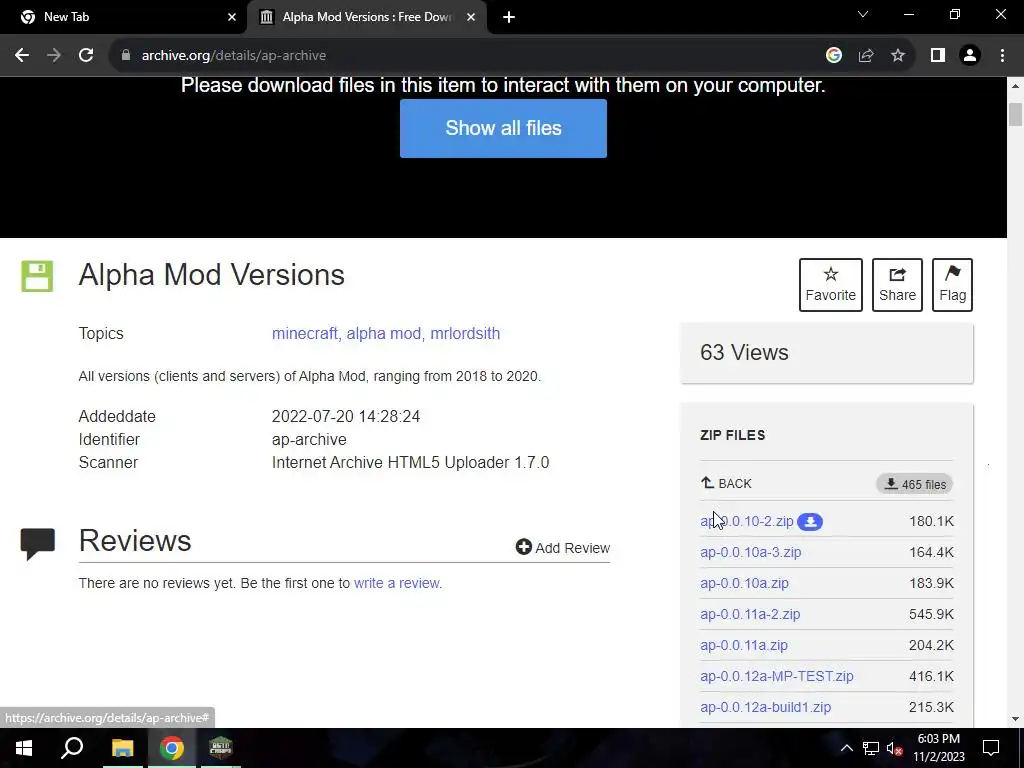Click the green floppy disk software icon
Screen dimensions: 1024x768
37,276
